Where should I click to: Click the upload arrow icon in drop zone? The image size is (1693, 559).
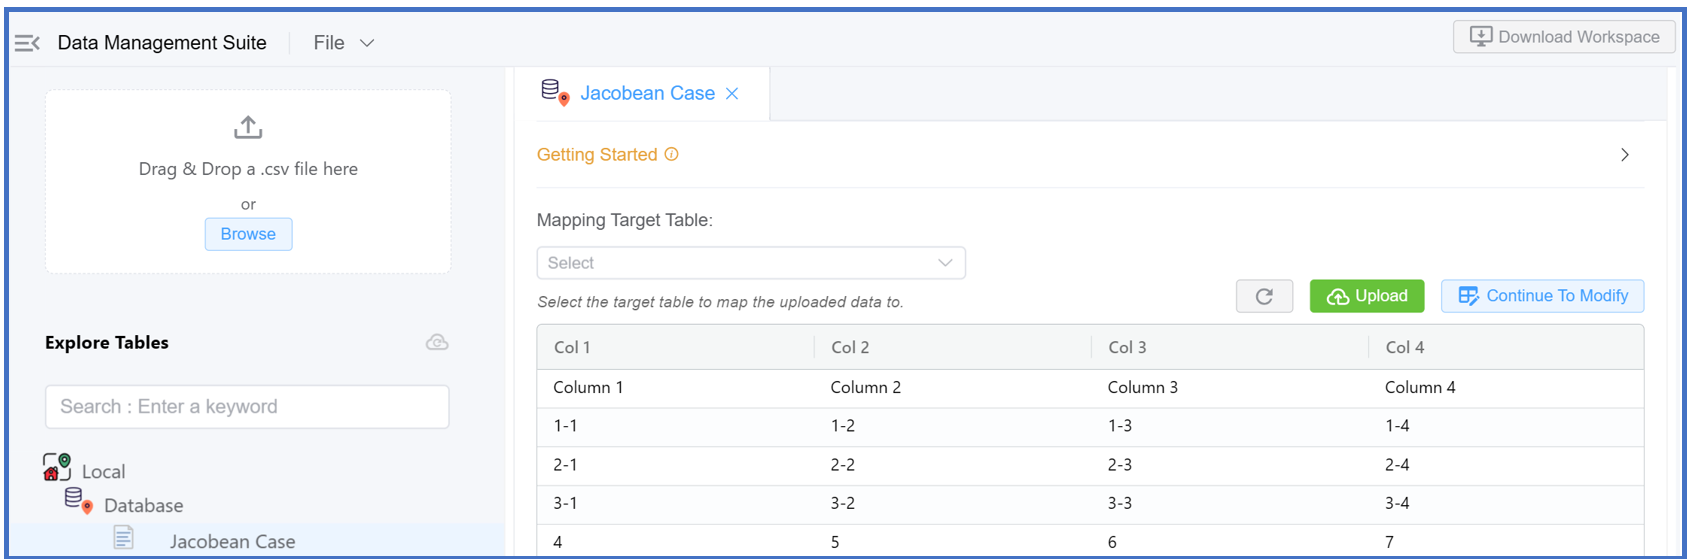point(248,127)
